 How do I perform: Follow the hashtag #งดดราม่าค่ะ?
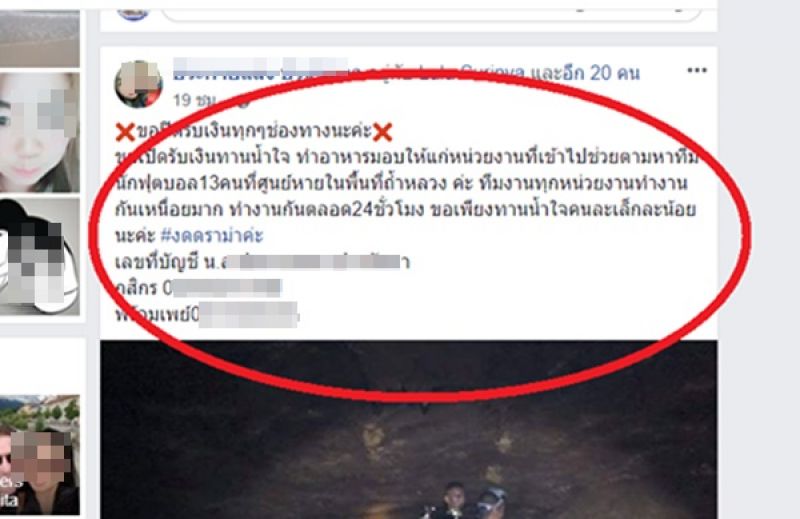pyautogui.click(x=212, y=235)
